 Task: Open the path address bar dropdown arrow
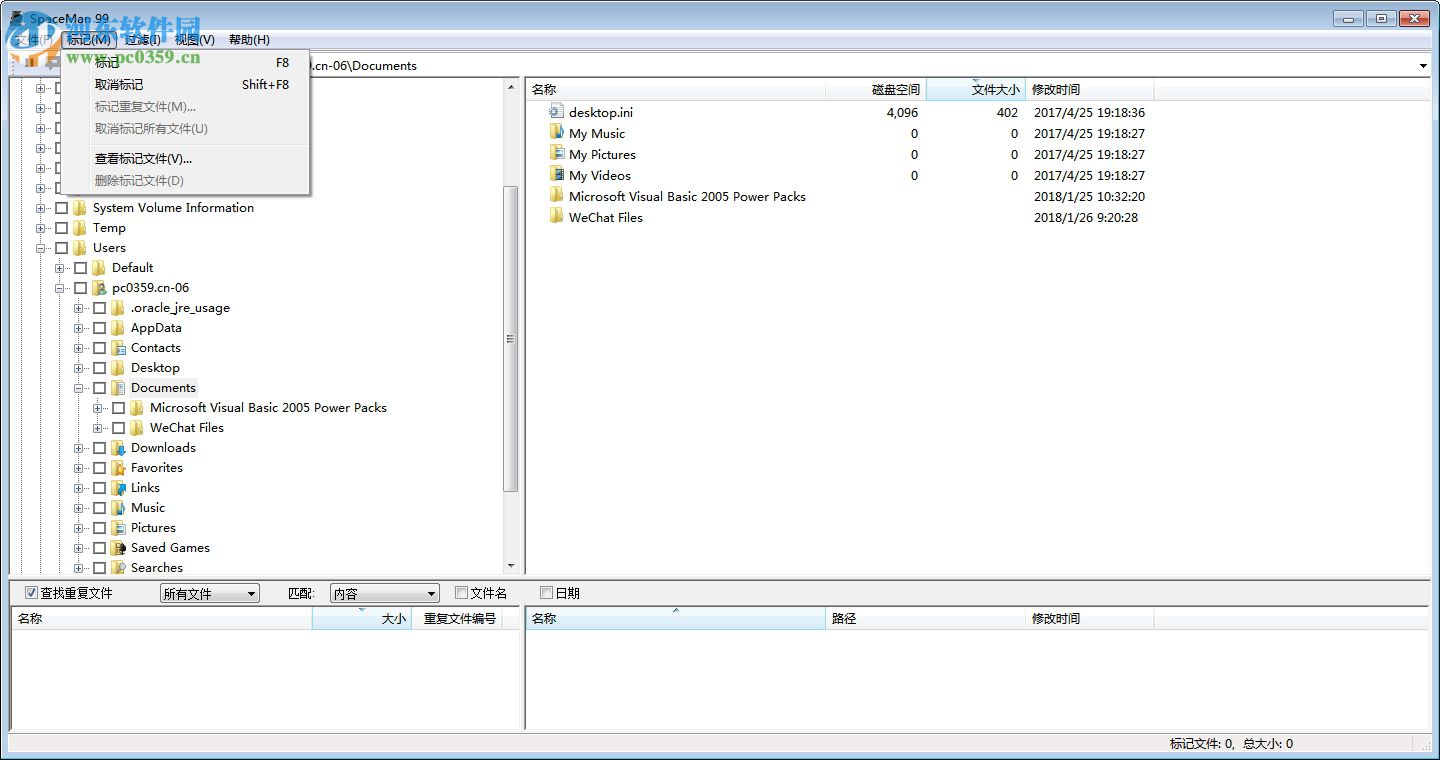tap(1424, 66)
